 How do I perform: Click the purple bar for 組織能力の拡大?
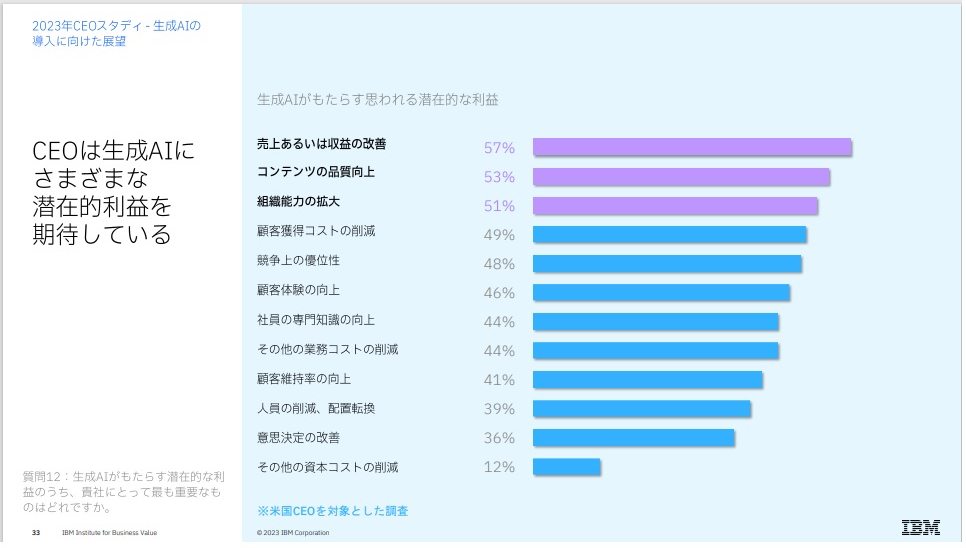coord(675,206)
